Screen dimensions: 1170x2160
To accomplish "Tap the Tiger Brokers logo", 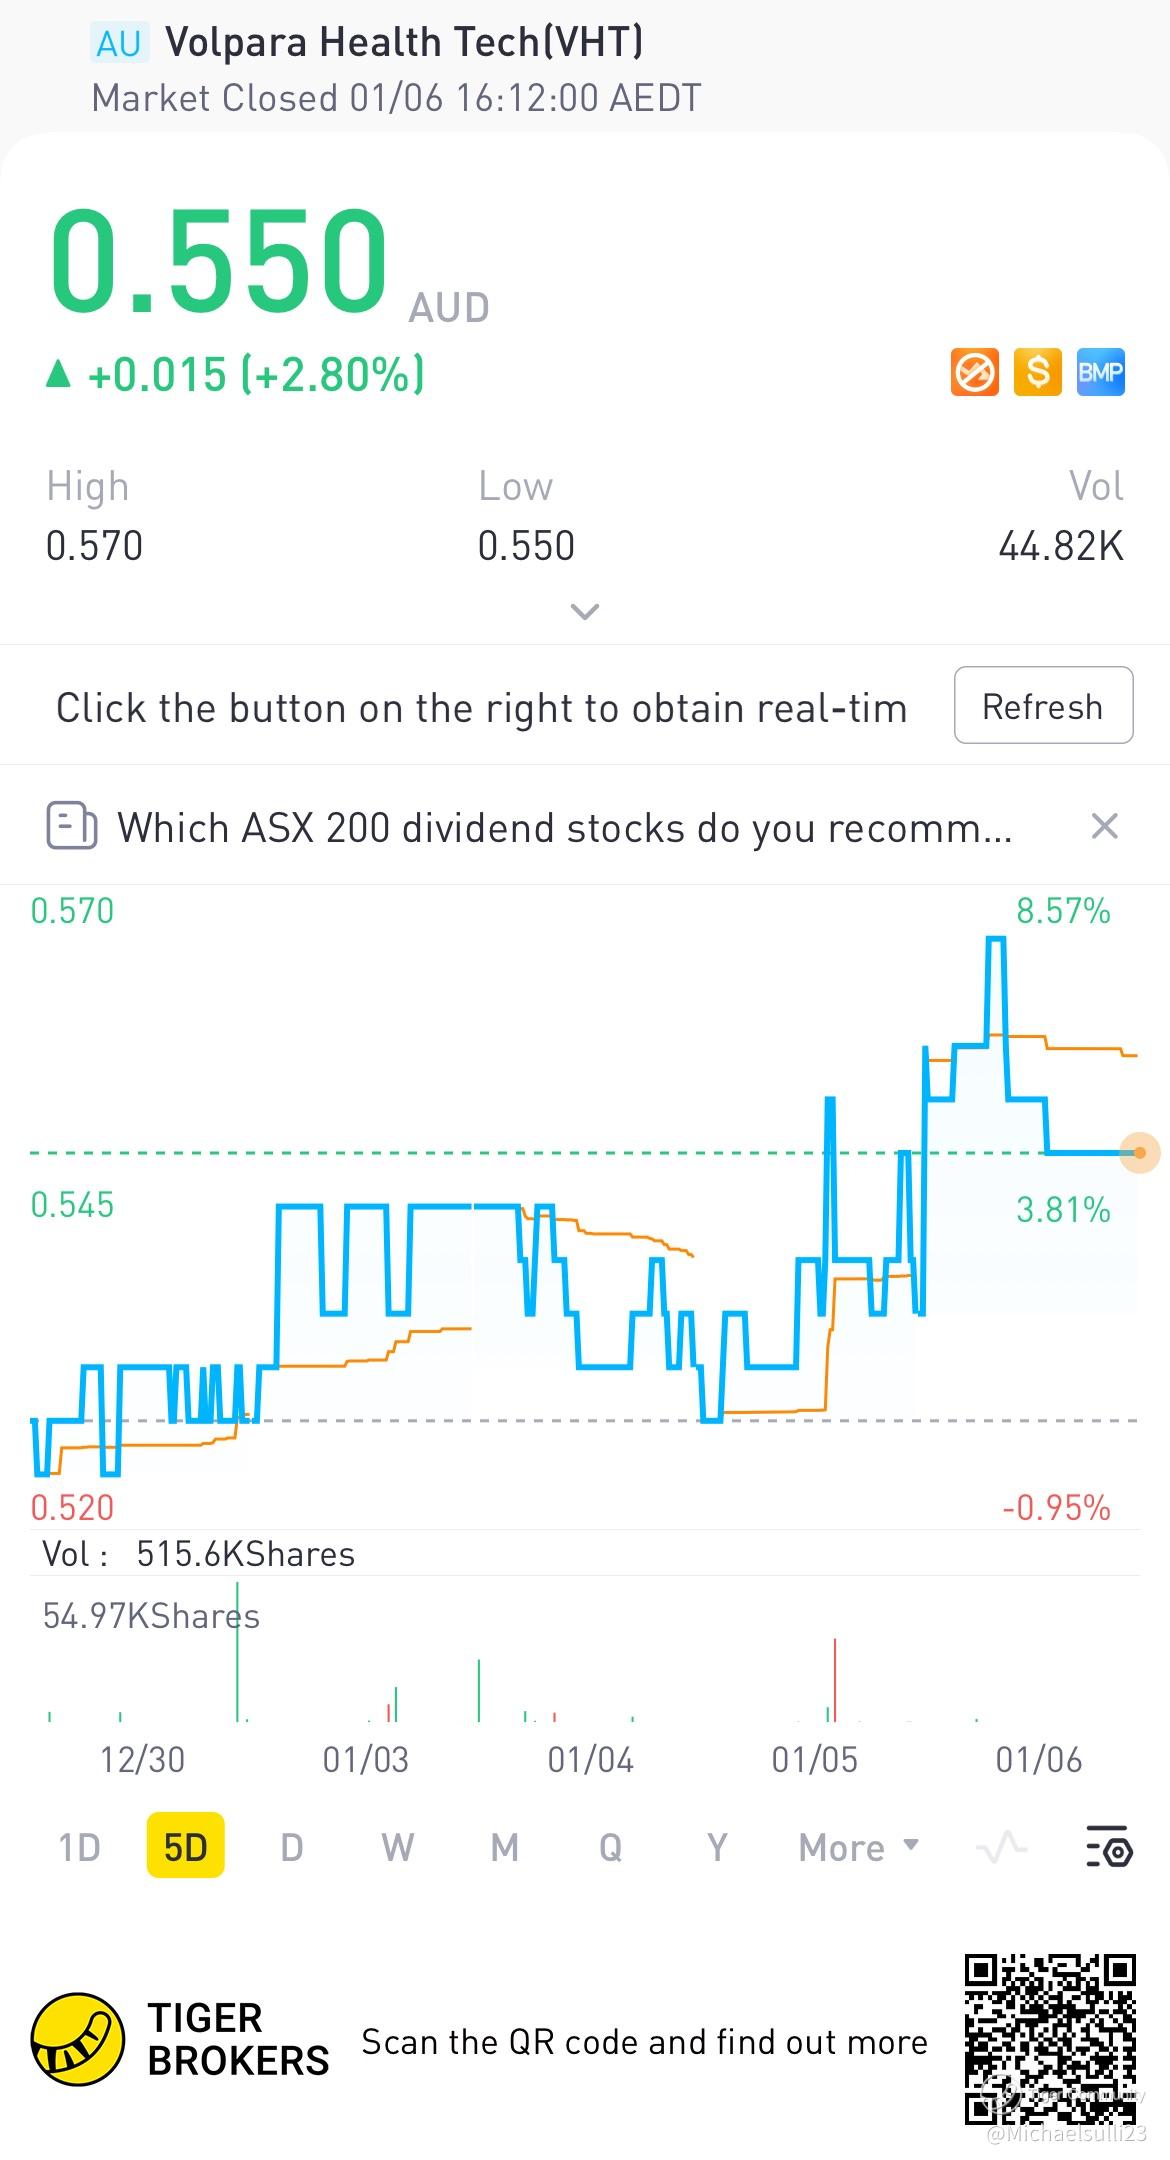I will [x=78, y=2040].
